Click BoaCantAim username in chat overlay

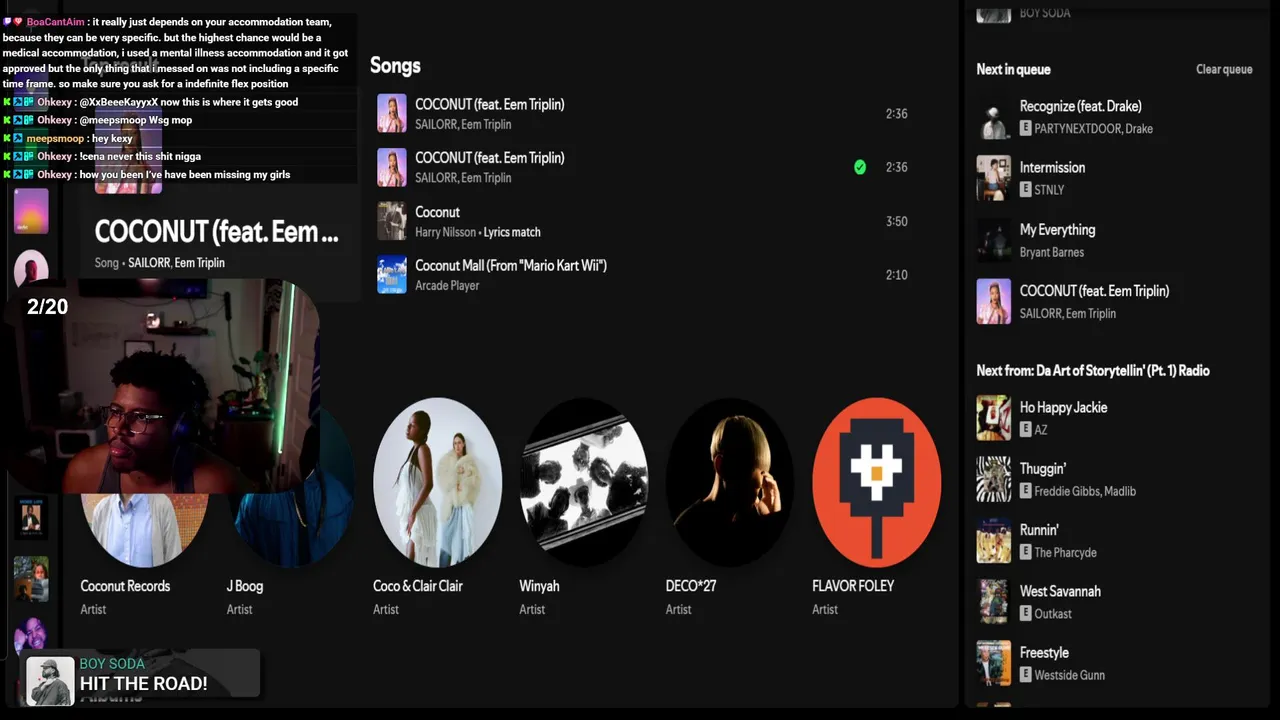pyautogui.click(x=55, y=22)
